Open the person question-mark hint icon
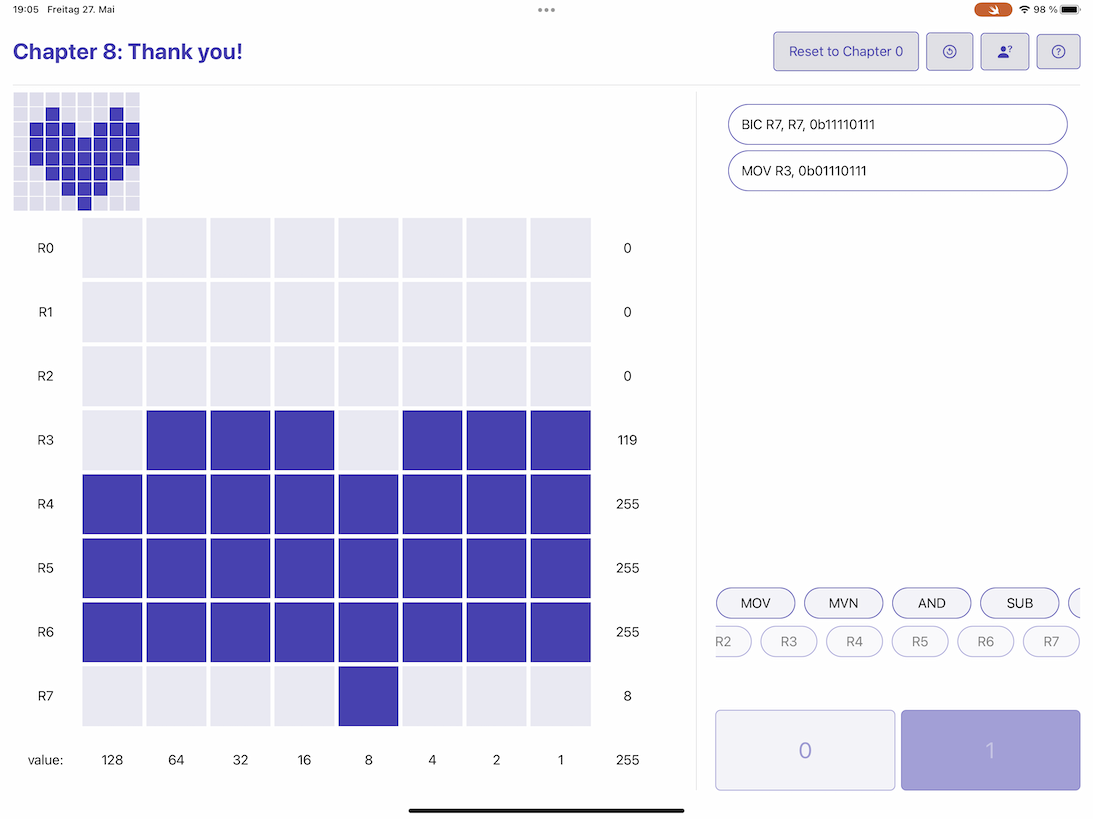The image size is (1093, 819). pos(1005,52)
